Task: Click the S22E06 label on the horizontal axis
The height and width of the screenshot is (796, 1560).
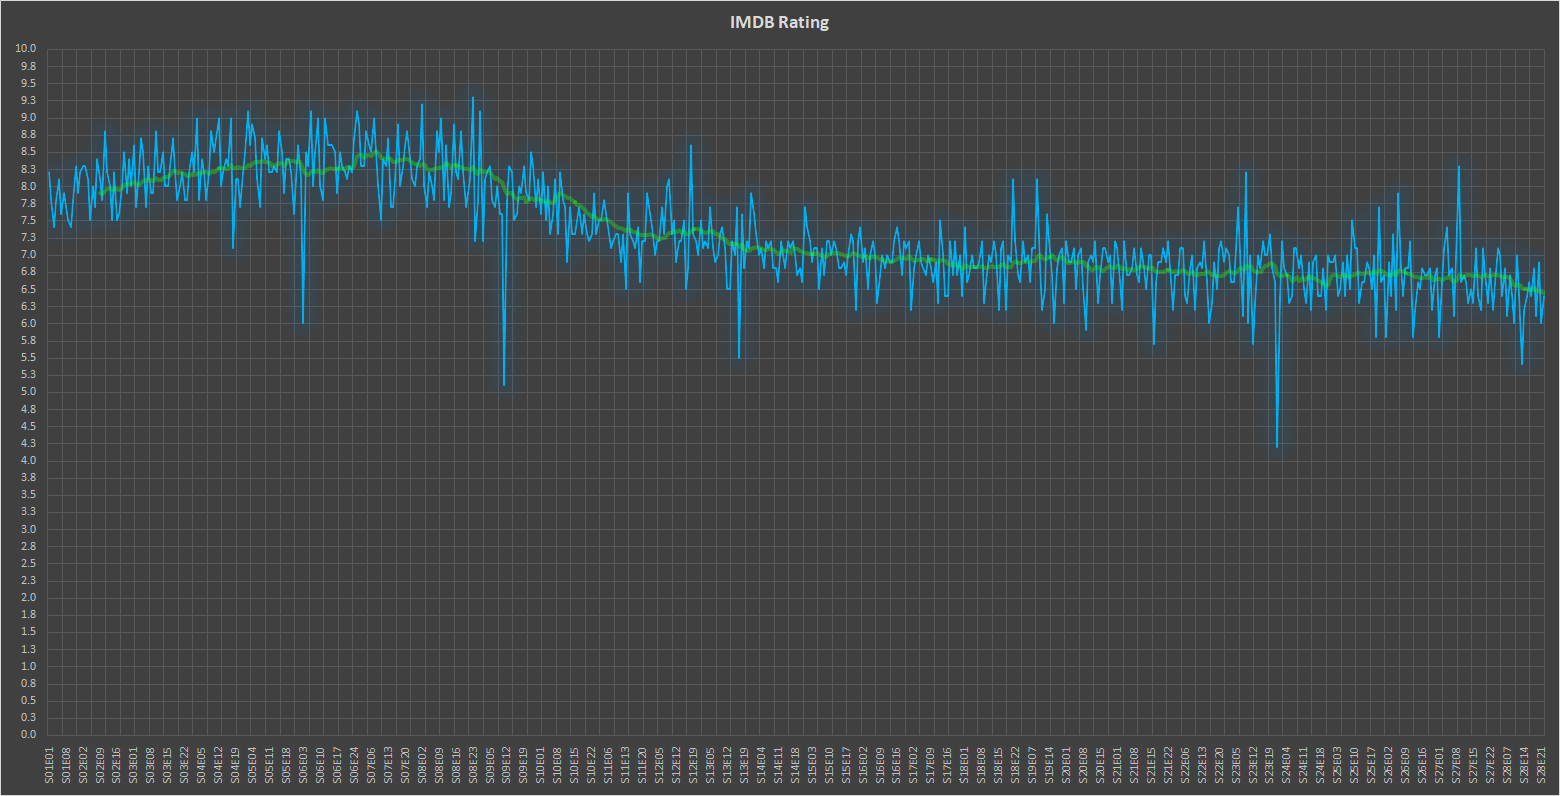Action: [1185, 765]
